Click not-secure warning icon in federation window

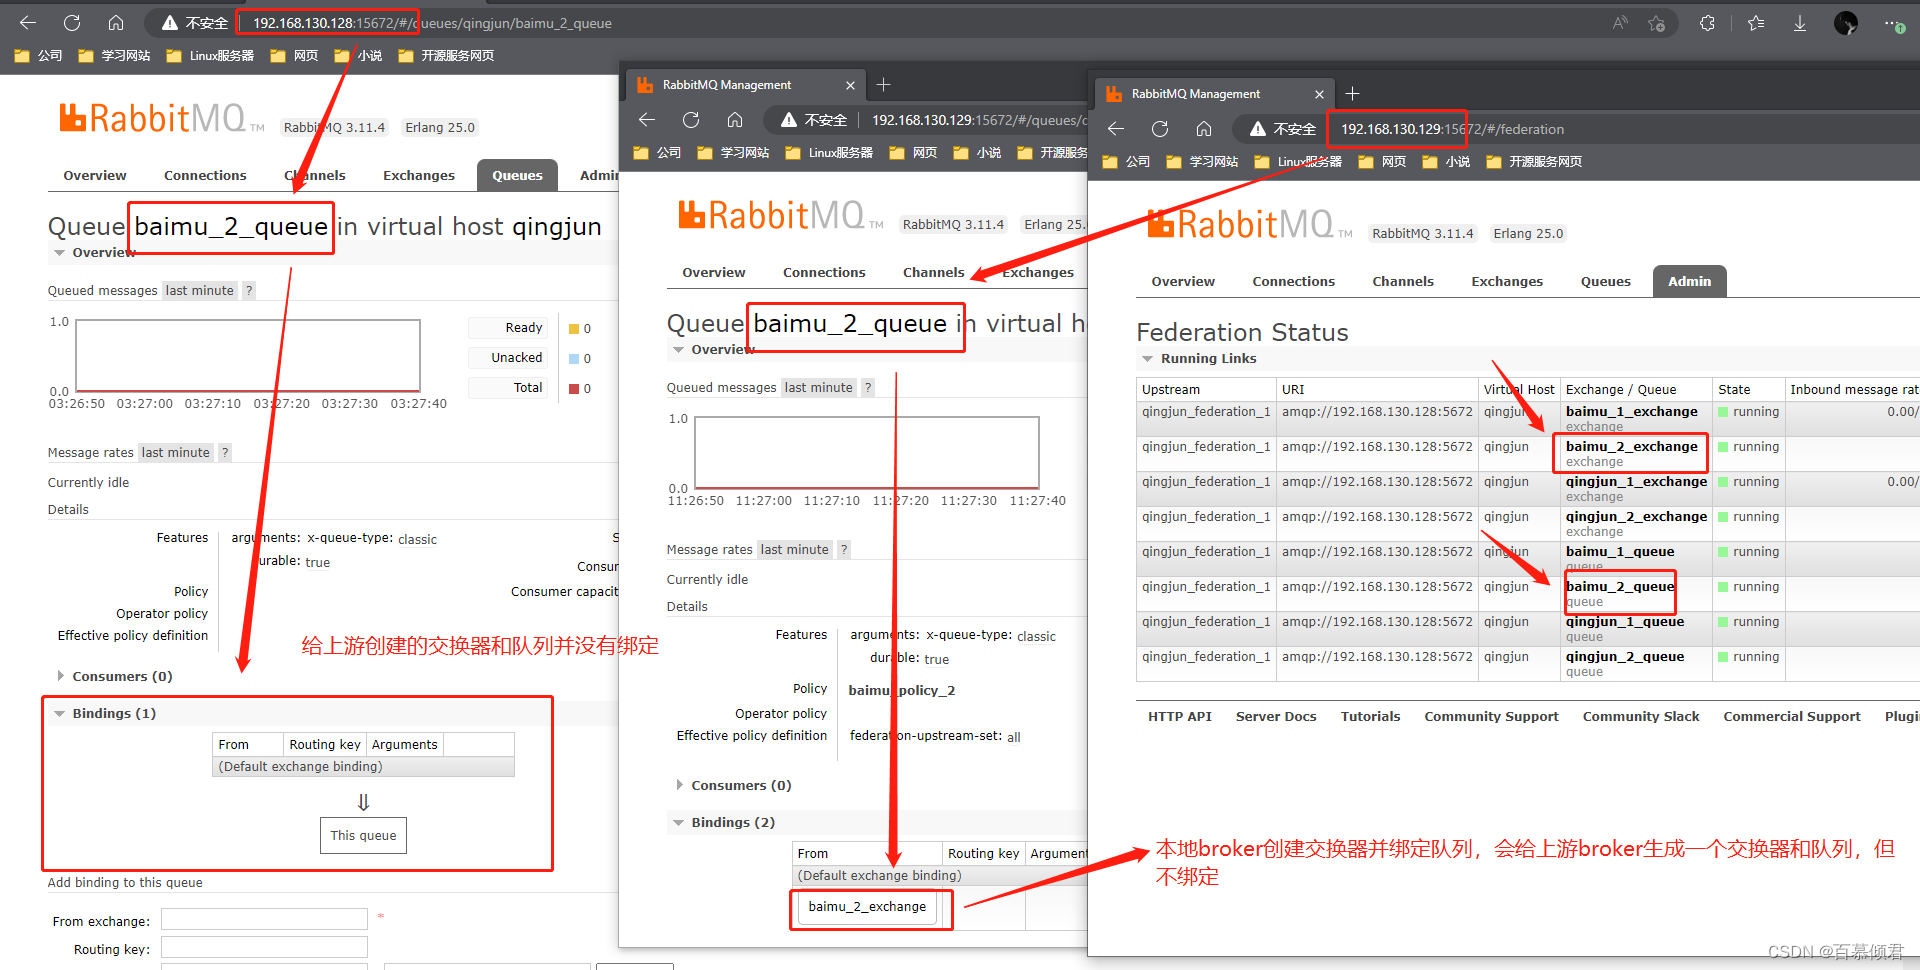[1257, 129]
